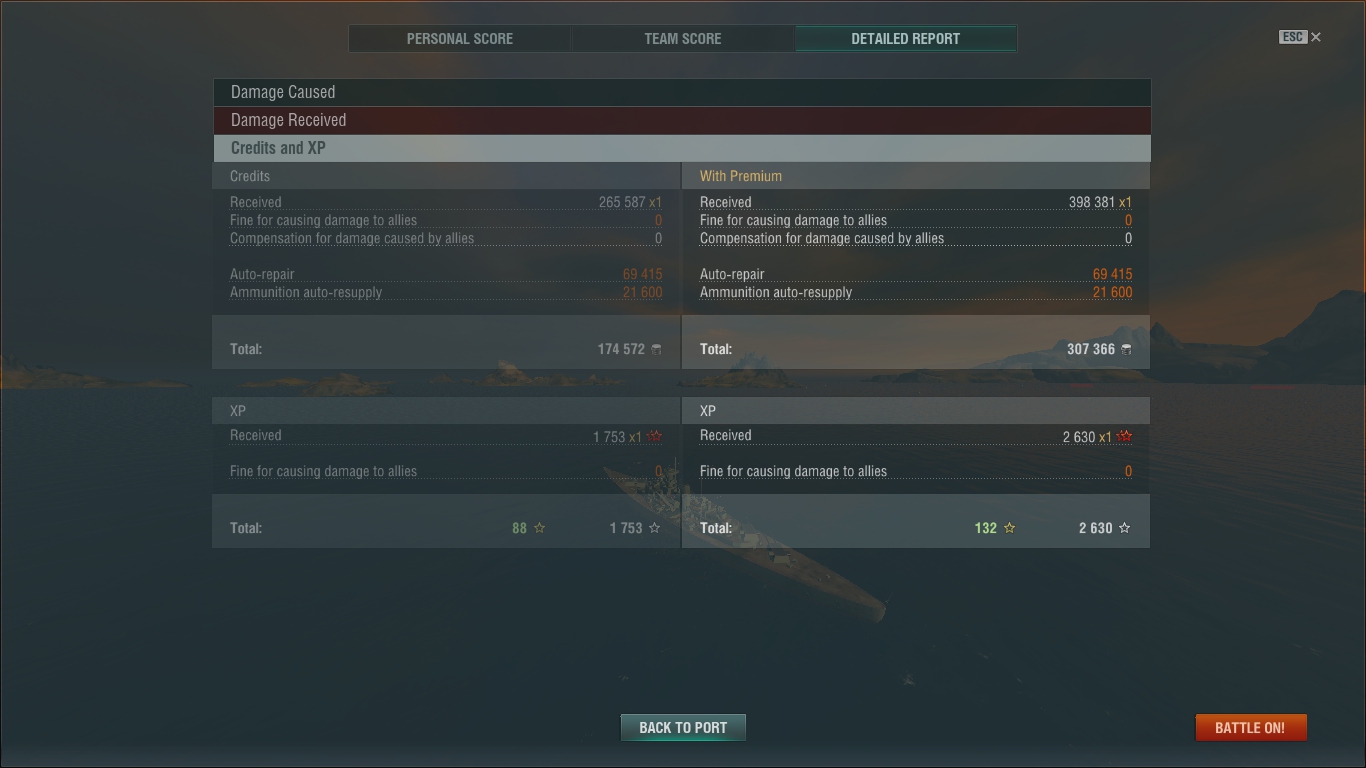Start another match with Battle On!
The image size is (1366, 768).
(x=1250, y=727)
